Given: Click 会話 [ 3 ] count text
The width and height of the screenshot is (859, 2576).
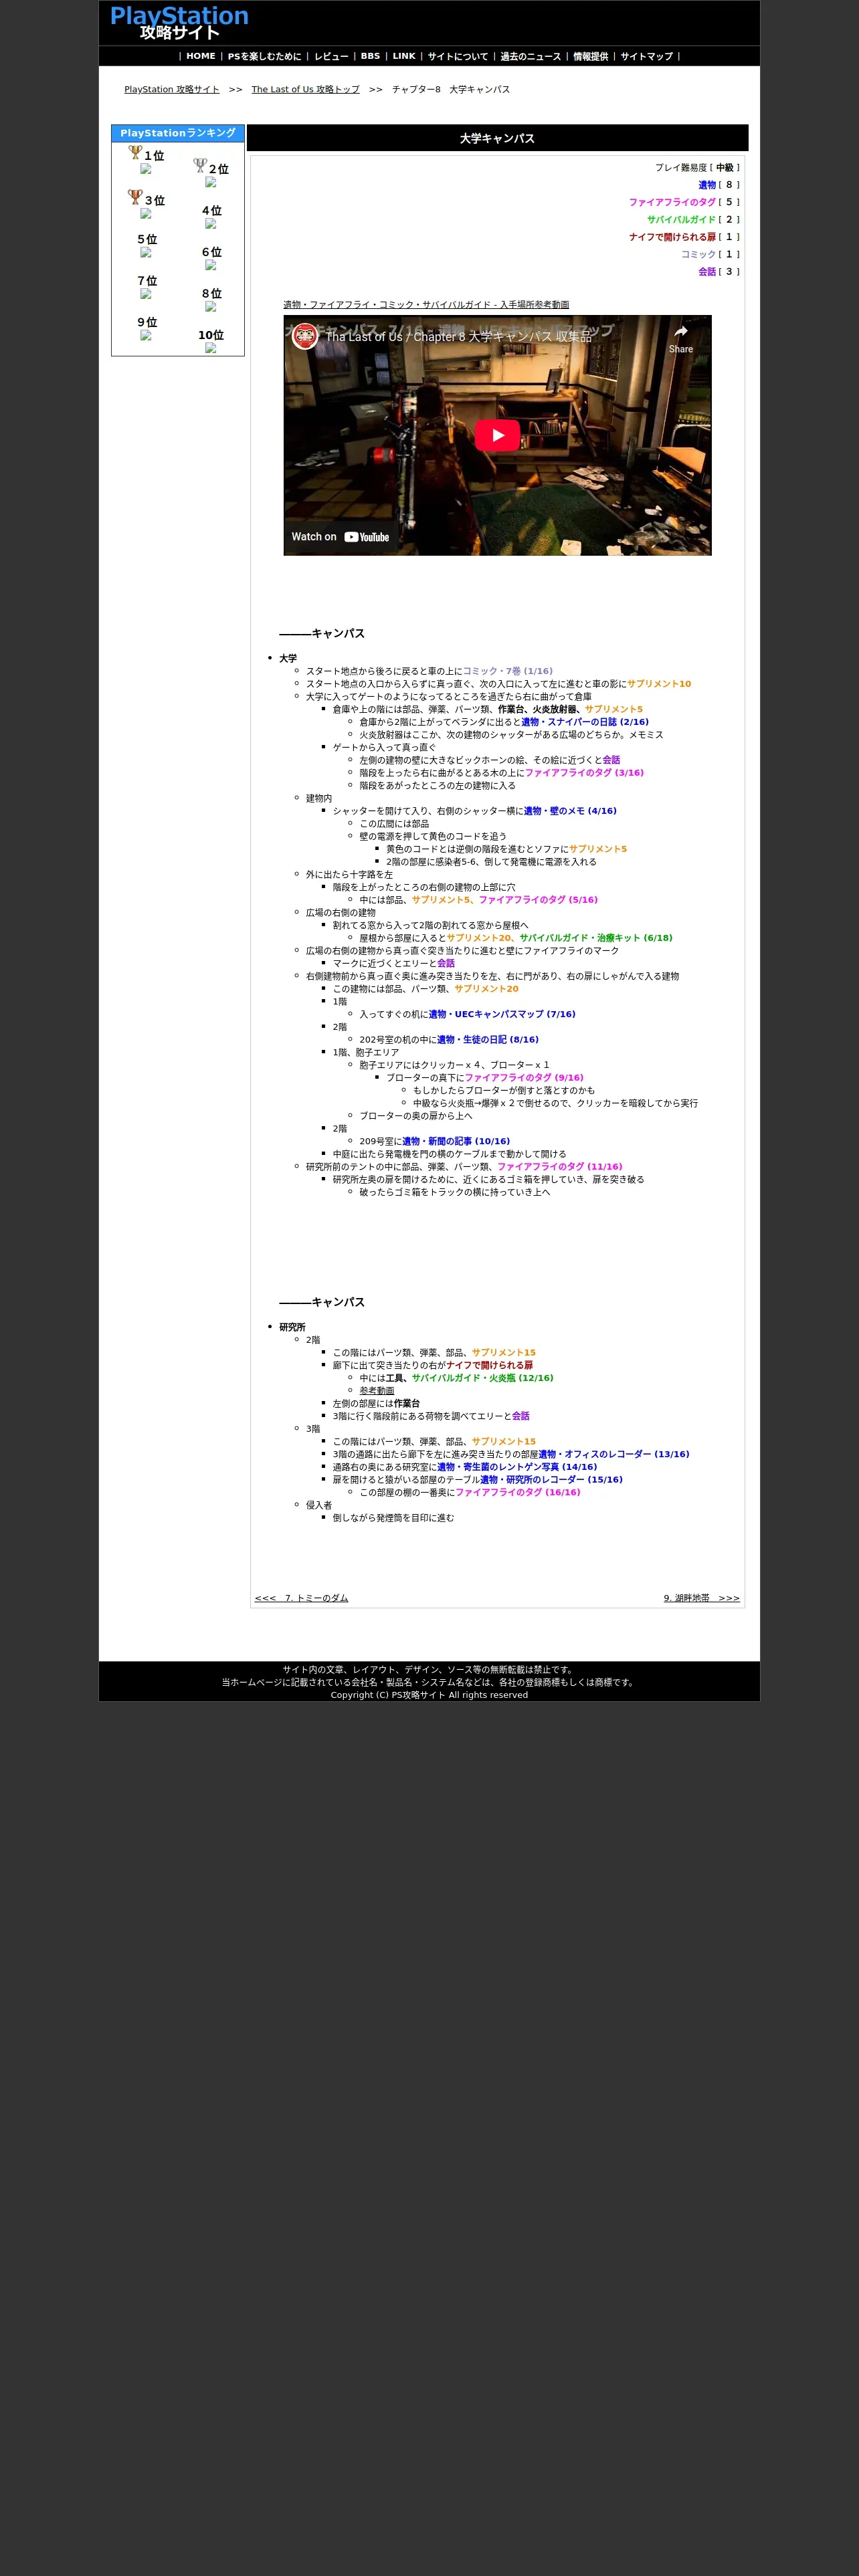Looking at the screenshot, I should [x=719, y=271].
